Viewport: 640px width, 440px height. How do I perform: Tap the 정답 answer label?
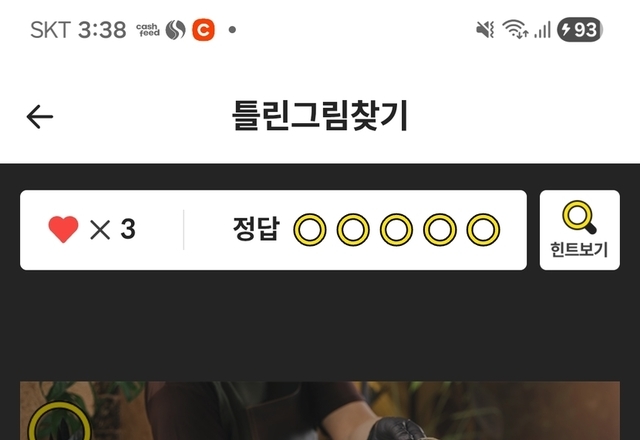click(256, 229)
